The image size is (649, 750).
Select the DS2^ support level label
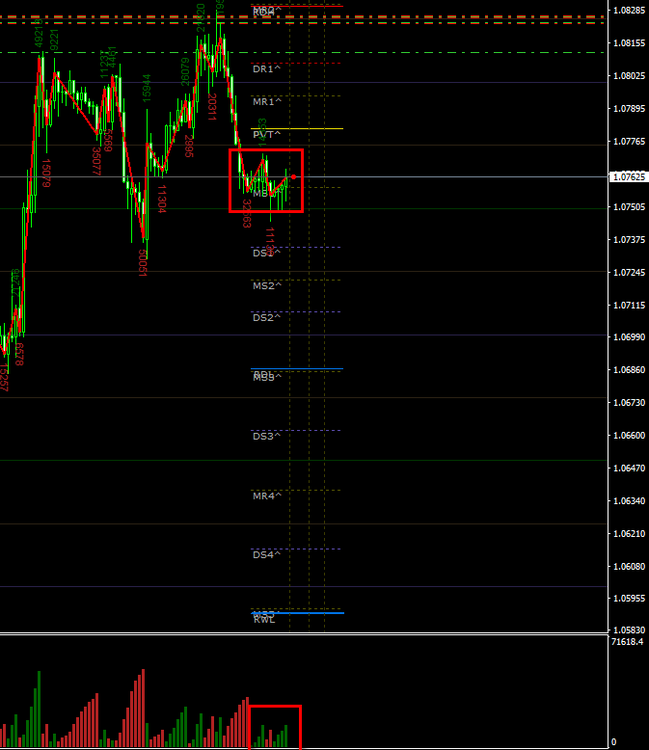(266, 318)
